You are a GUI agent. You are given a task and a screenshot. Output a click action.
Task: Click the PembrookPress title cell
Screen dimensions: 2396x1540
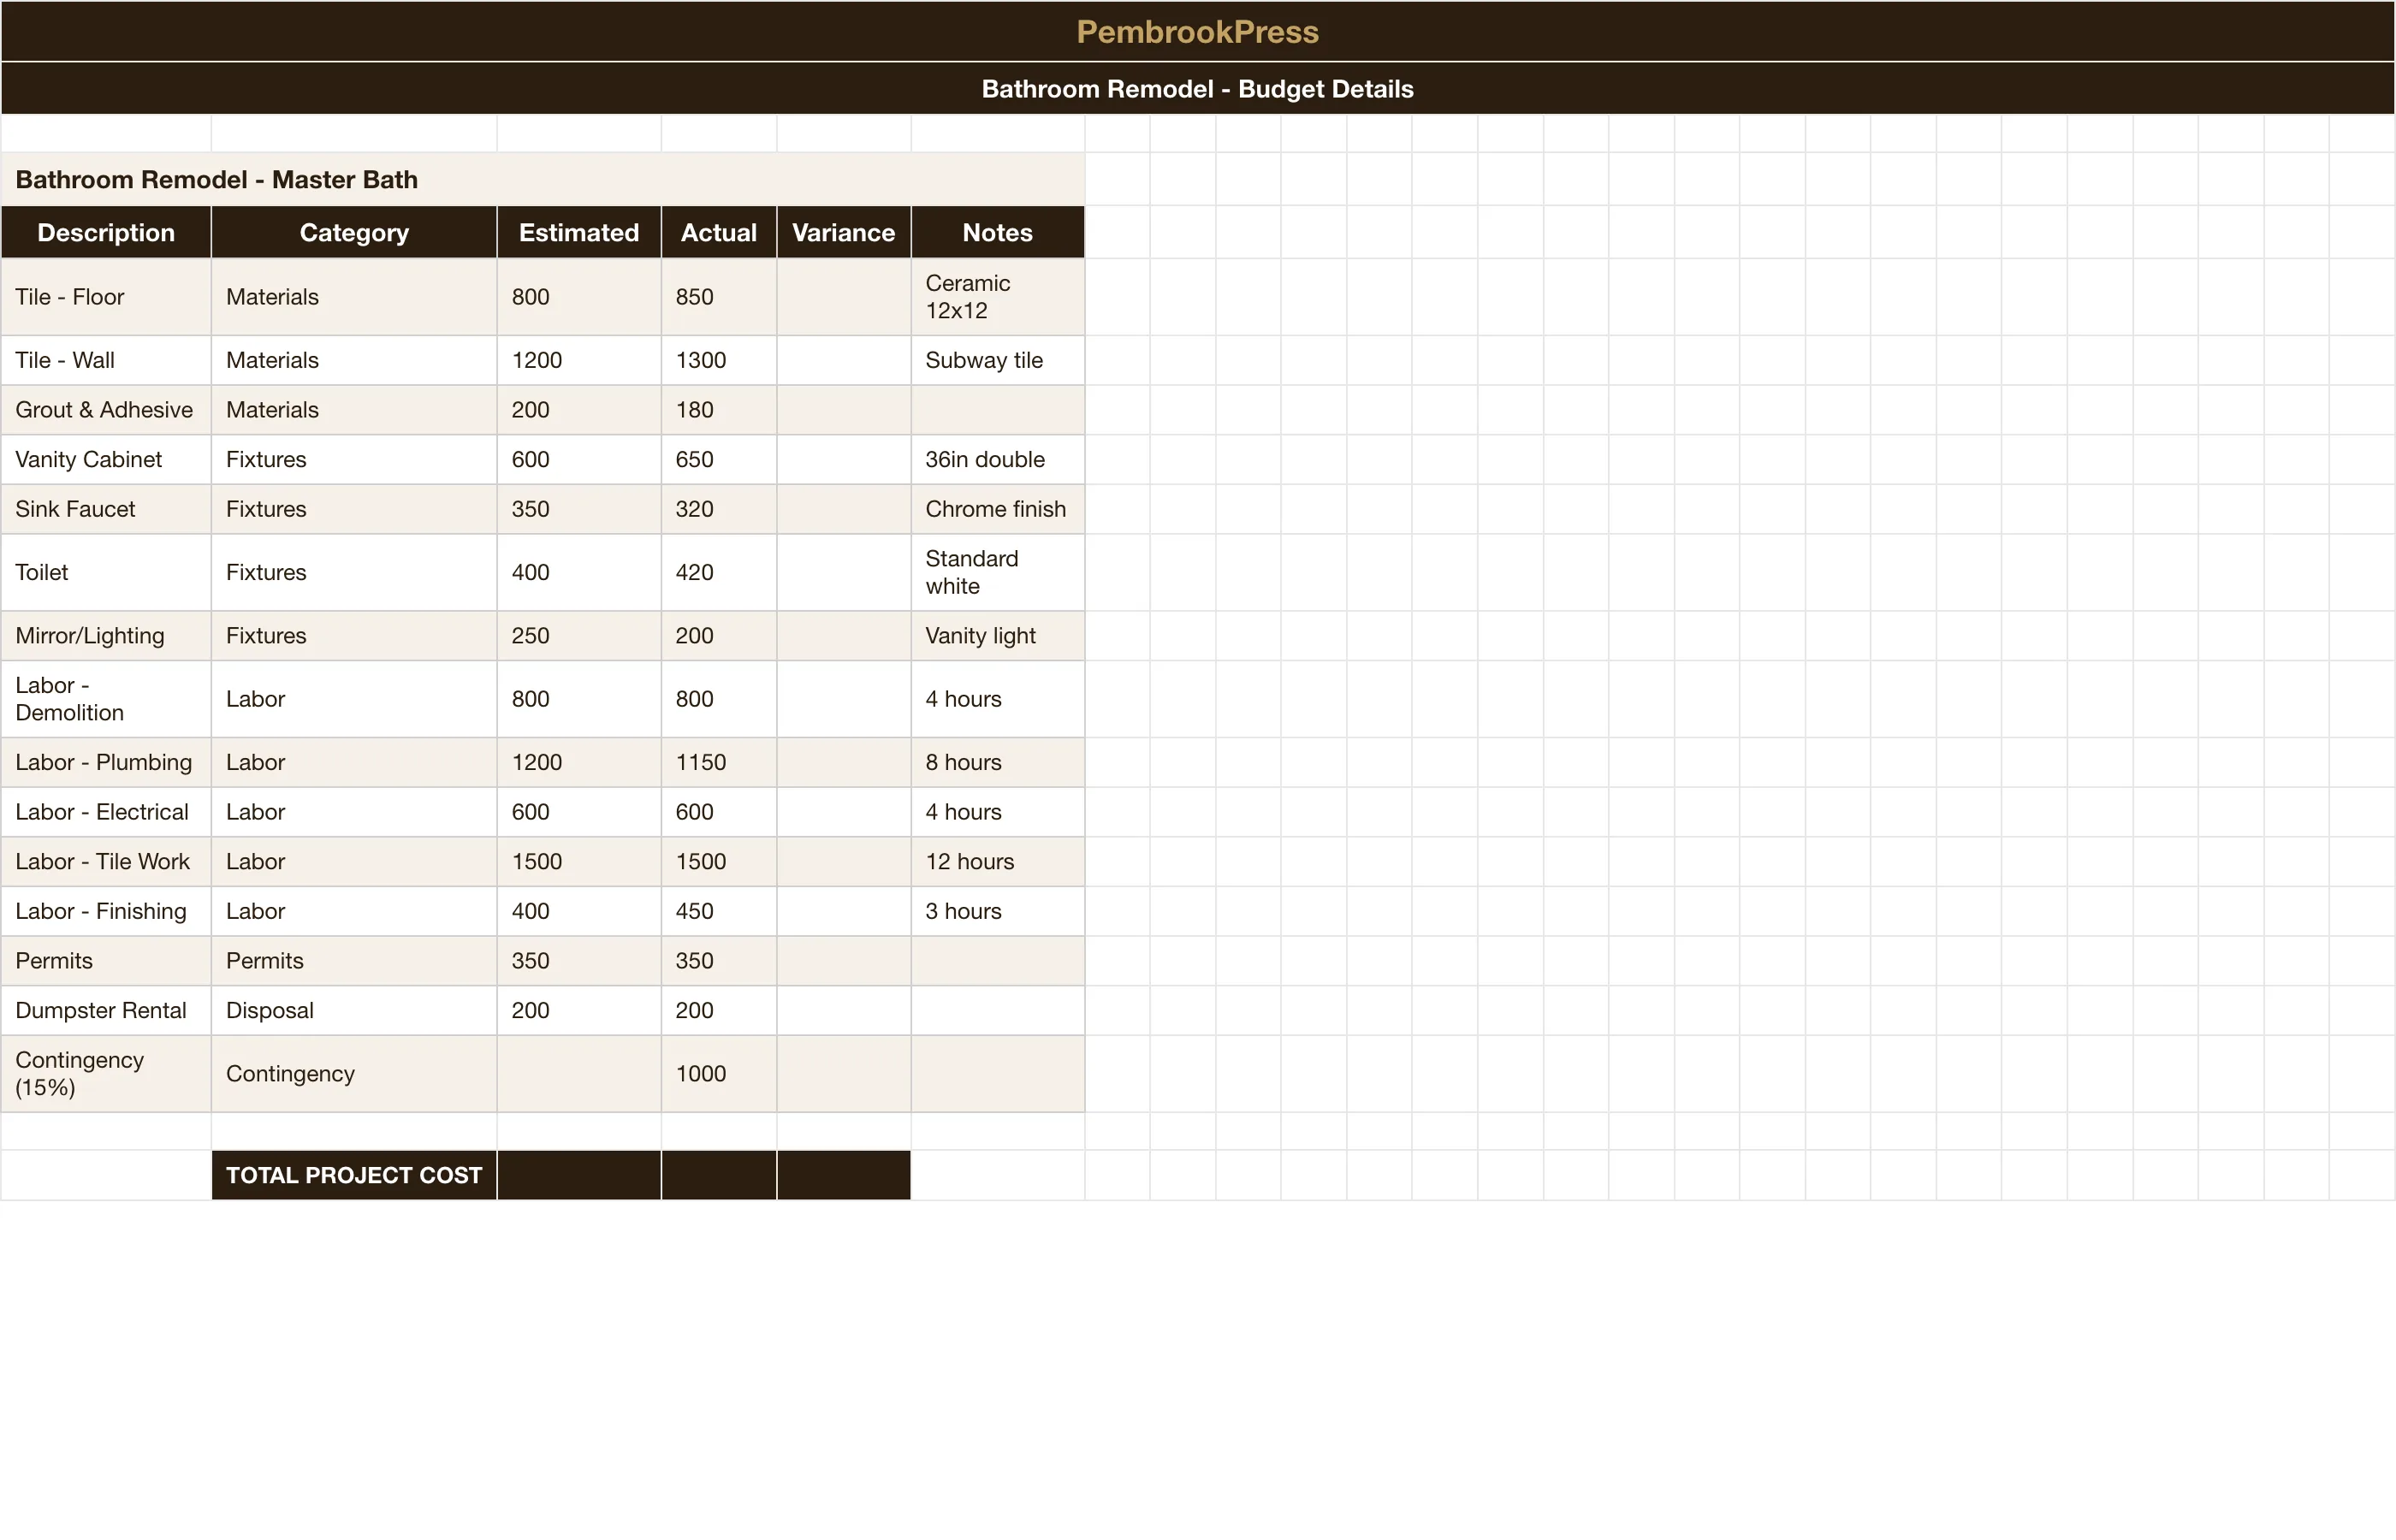tap(1197, 31)
